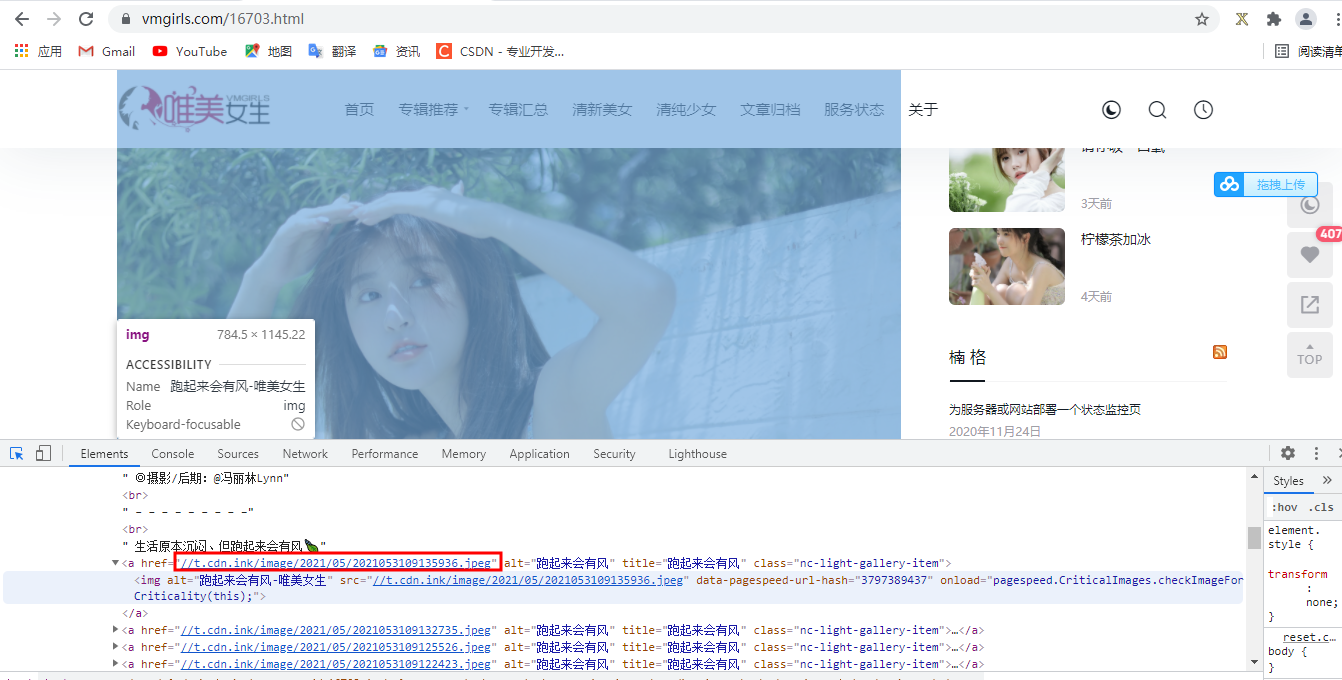The height and width of the screenshot is (680, 1342).
Task: Enable dark mode via the navbar moon icon
Action: pyautogui.click(x=1111, y=109)
